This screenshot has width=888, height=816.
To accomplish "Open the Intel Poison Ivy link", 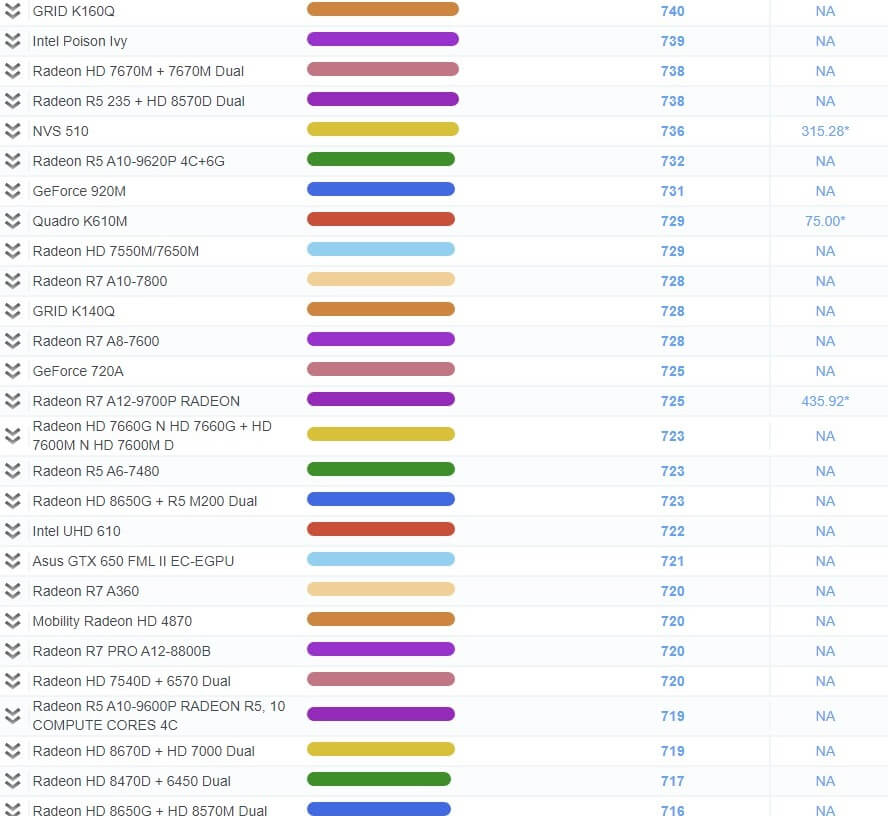I will click(x=80, y=41).
